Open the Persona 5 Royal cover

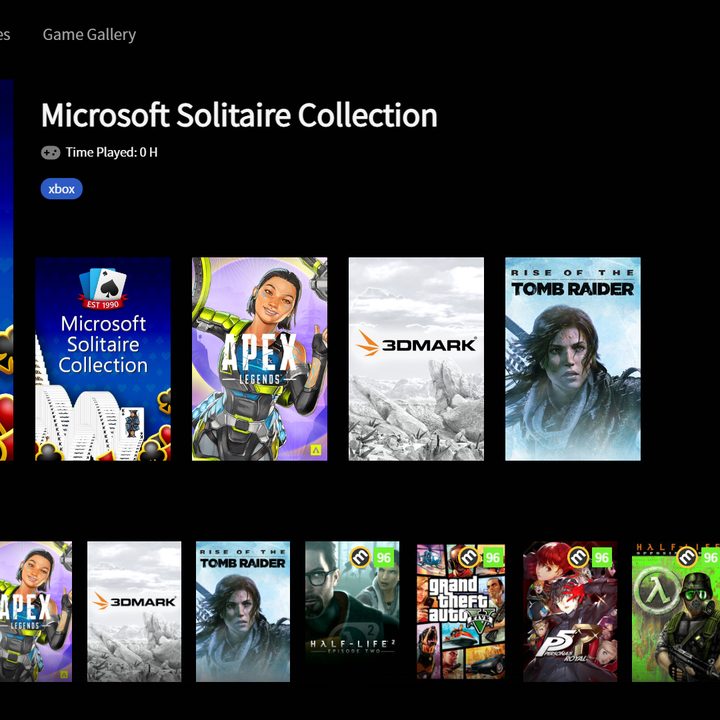tap(570, 611)
